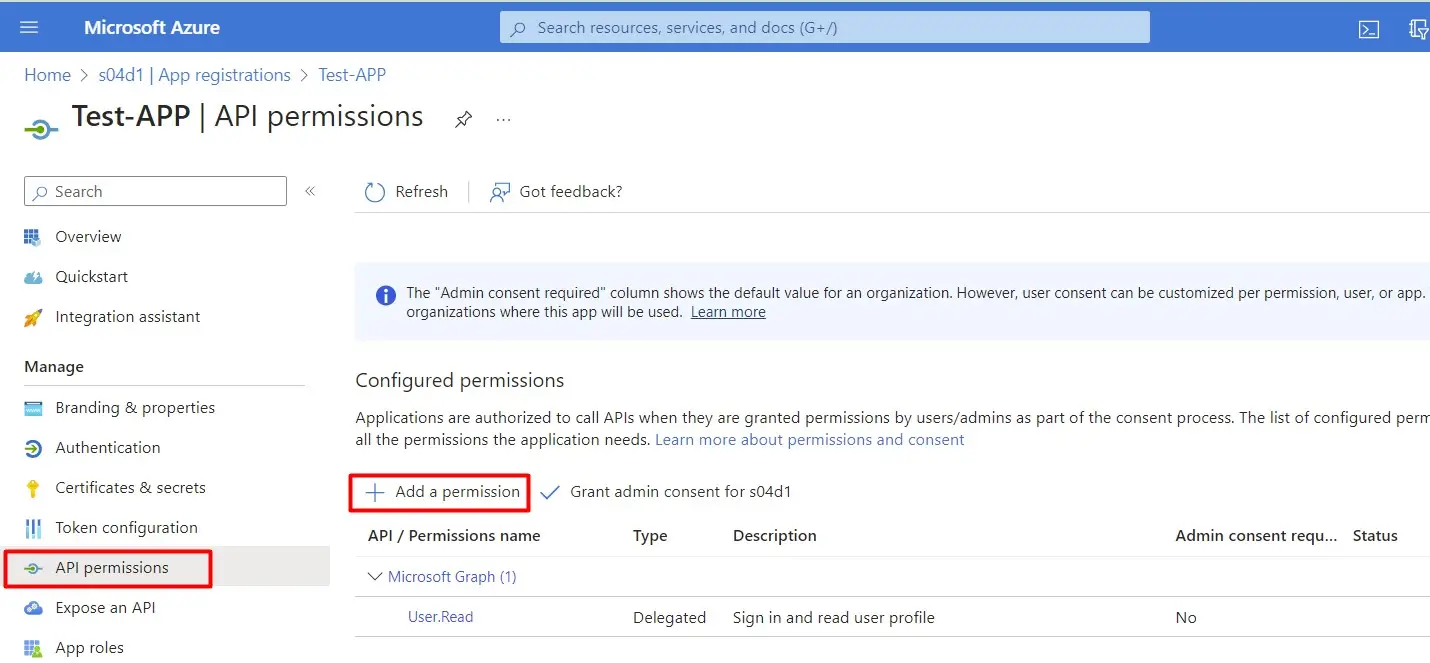
Task: Click the resources search bar
Action: 824,26
